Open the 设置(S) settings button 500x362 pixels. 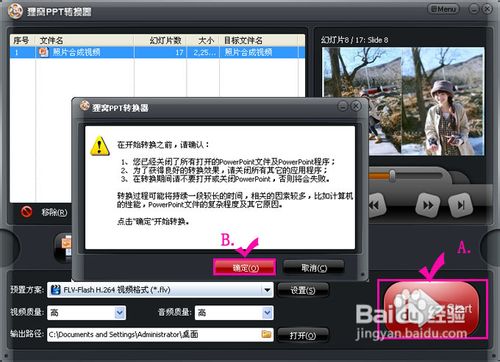coord(303,290)
